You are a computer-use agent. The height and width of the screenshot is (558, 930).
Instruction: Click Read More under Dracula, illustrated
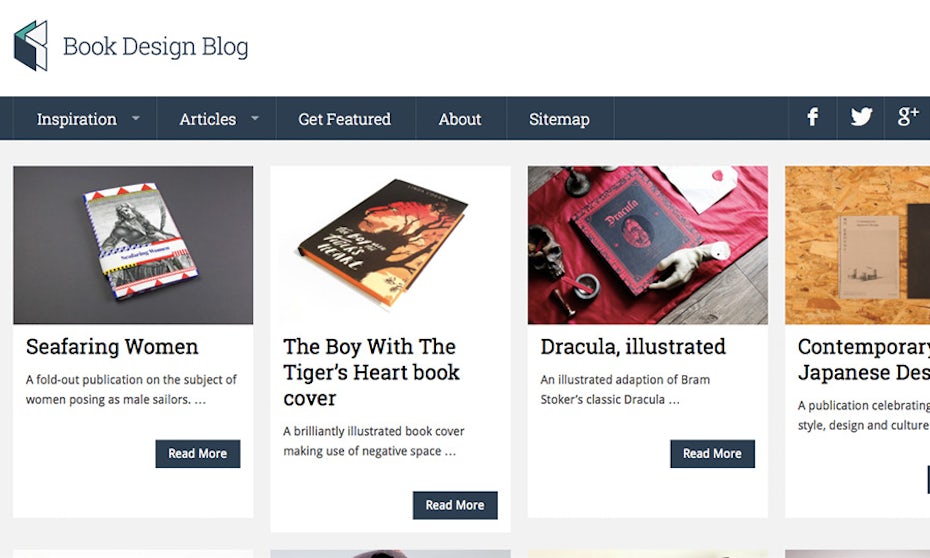712,453
